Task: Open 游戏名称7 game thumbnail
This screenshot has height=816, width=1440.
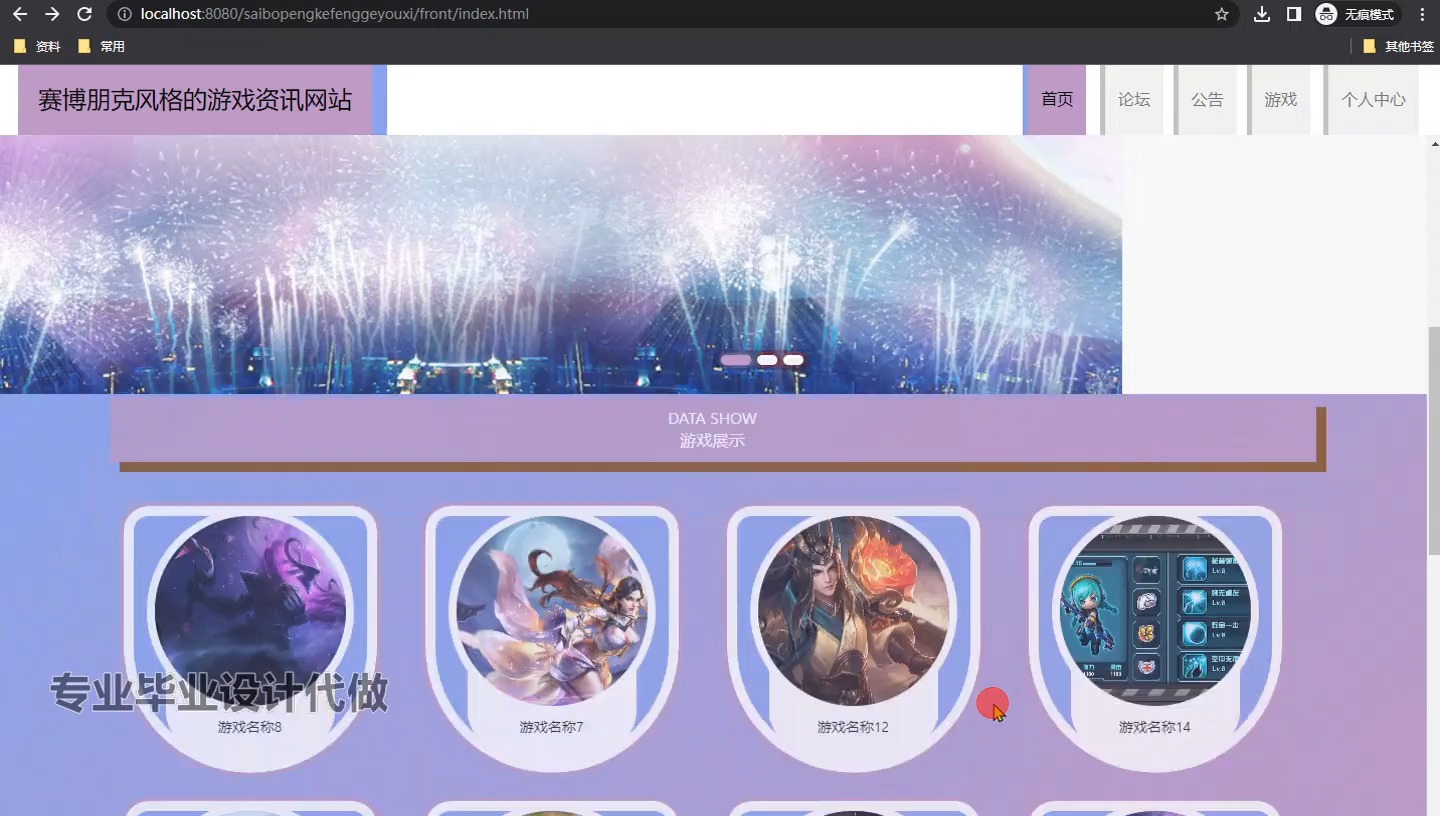Action: 552,610
